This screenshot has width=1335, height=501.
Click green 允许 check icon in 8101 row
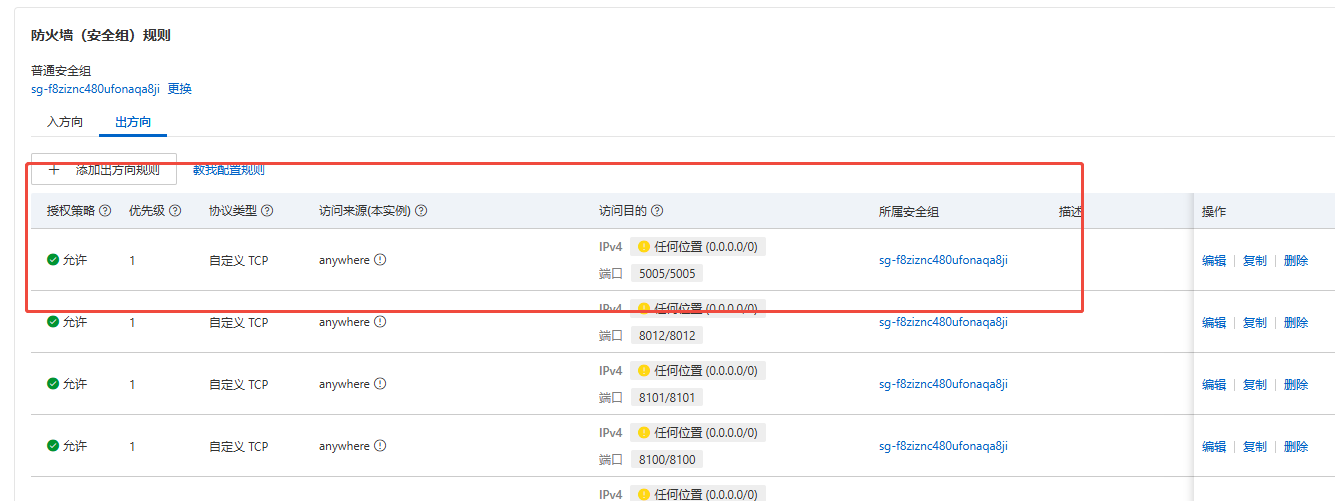[53, 384]
